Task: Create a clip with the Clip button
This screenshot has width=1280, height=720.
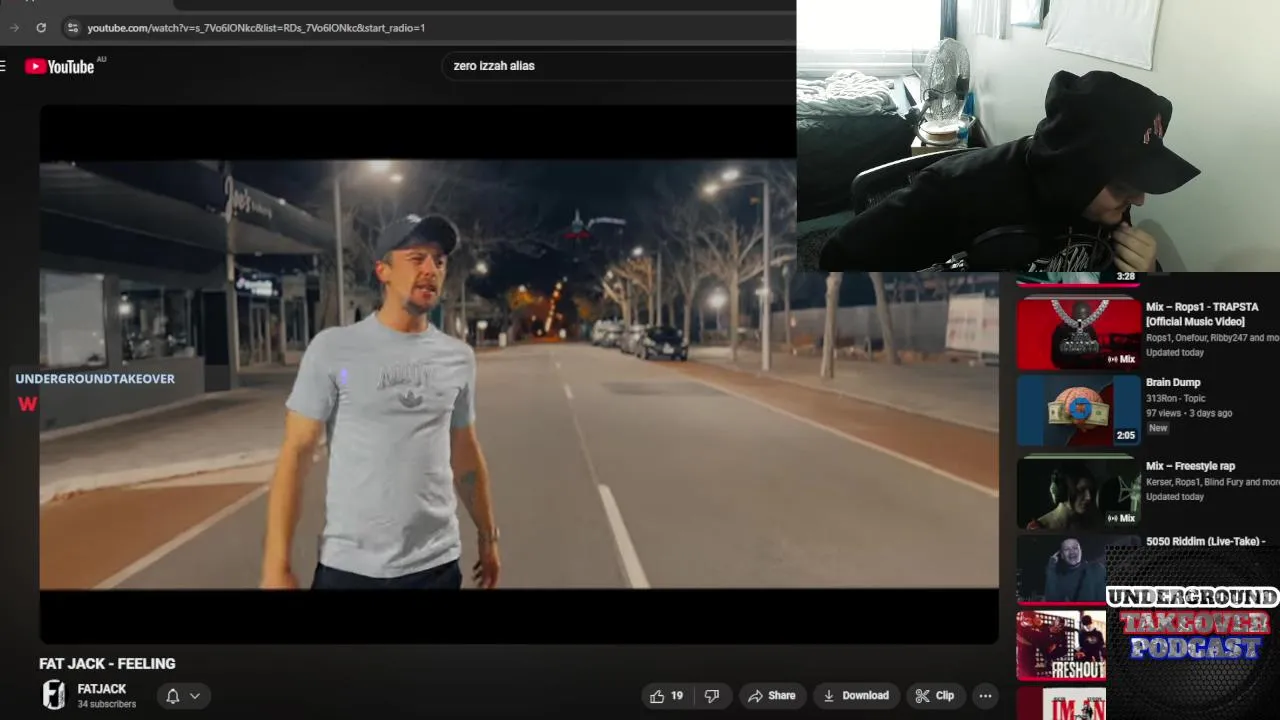Action: (935, 696)
